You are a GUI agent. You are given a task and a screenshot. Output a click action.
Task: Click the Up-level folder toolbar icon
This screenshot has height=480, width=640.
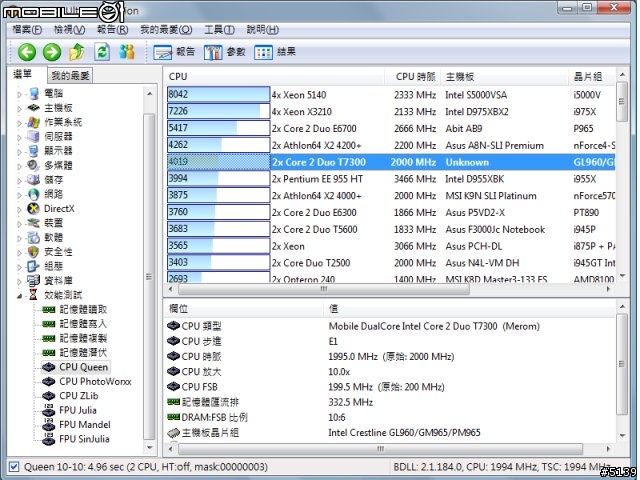[77, 52]
